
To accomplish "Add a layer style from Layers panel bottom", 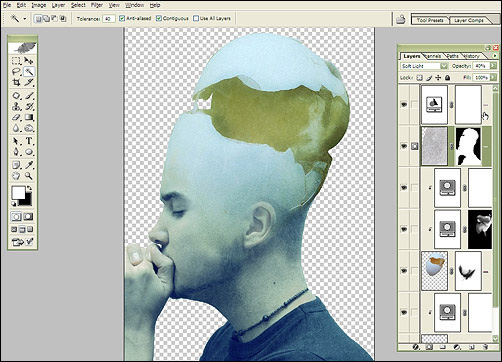I will tap(415, 347).
